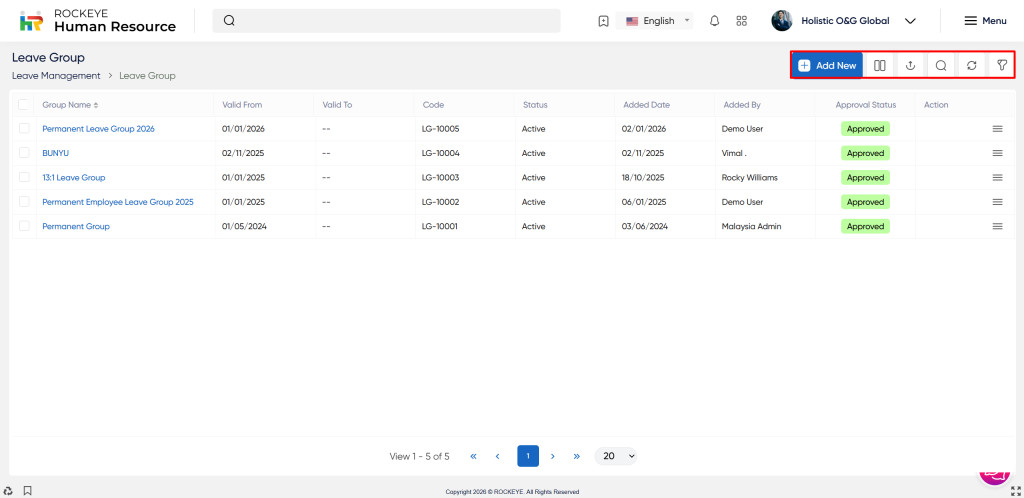Open the 20 rows per page dropdown
This screenshot has height=498, width=1024.
(x=615, y=456)
